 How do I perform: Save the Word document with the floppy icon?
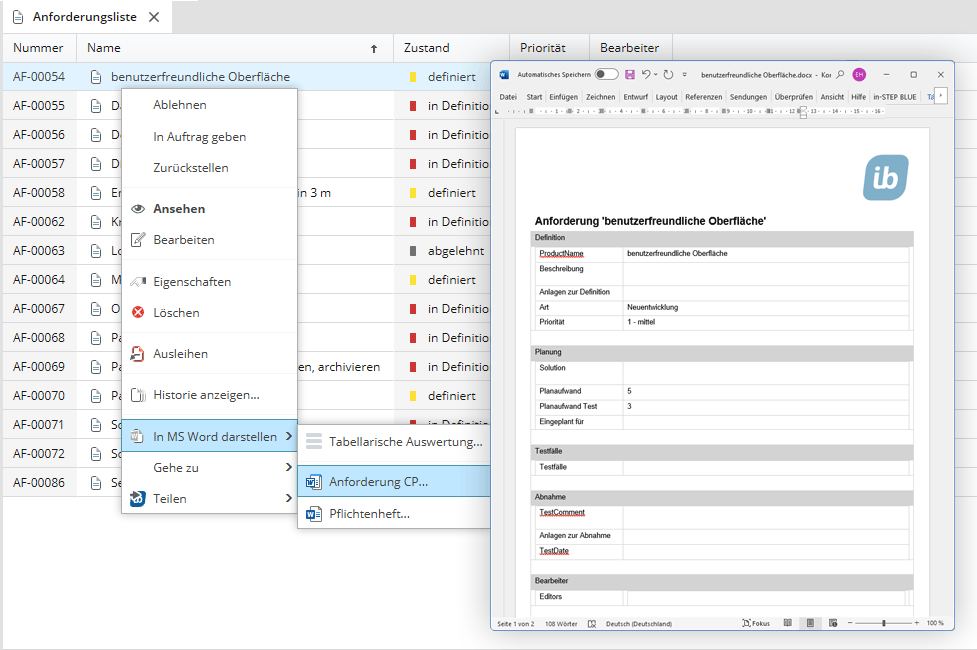(630, 75)
